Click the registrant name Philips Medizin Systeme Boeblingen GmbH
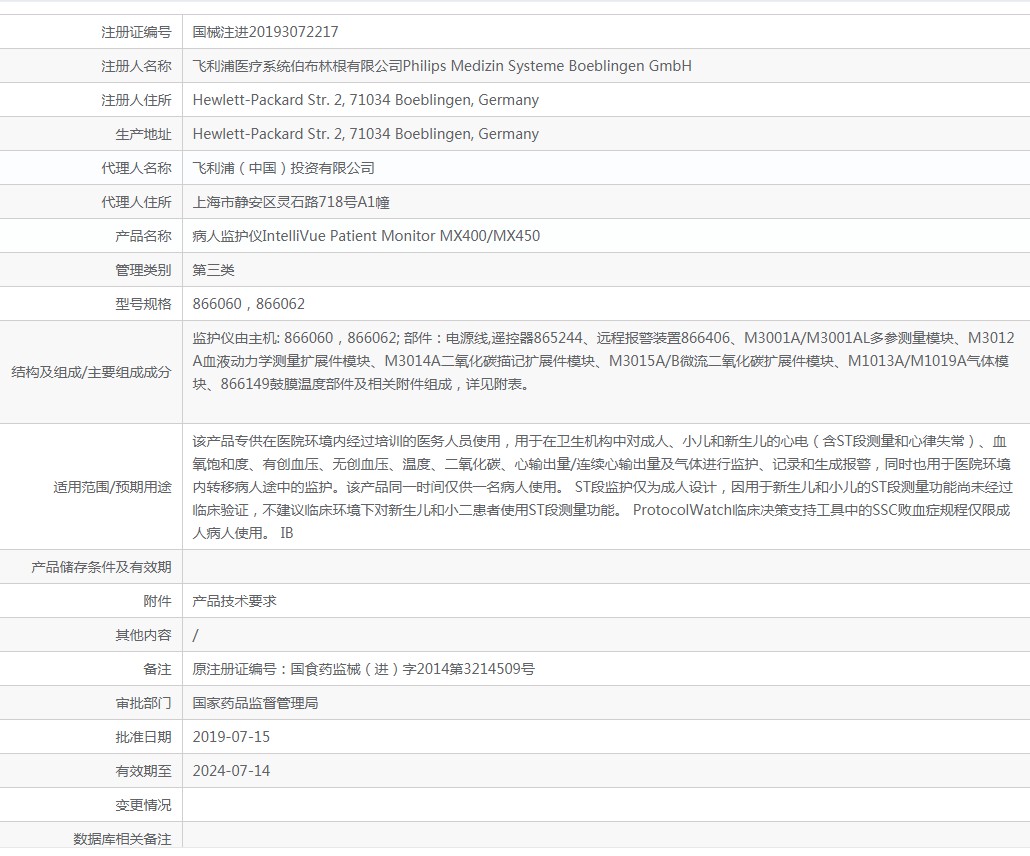Image resolution: width=1030 pixels, height=856 pixels. point(547,66)
